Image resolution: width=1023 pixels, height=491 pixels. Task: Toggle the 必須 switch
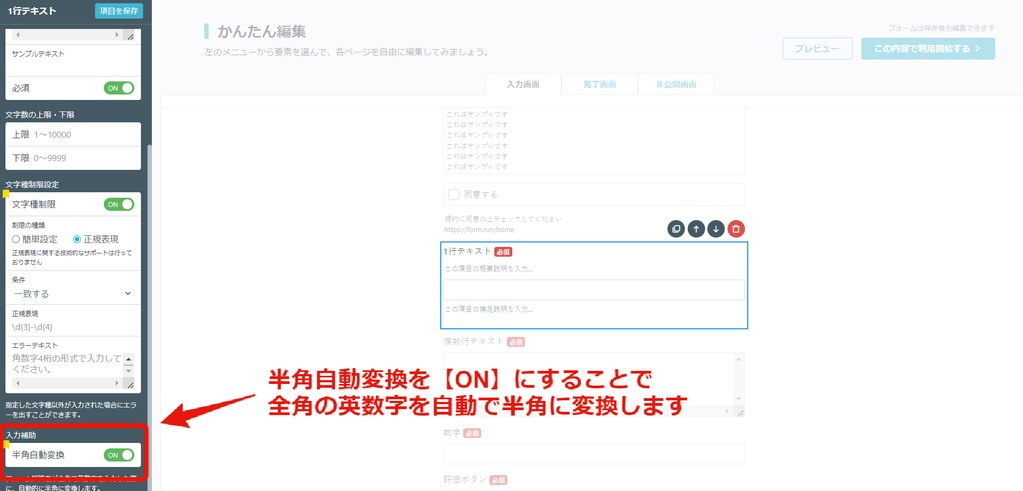(119, 88)
